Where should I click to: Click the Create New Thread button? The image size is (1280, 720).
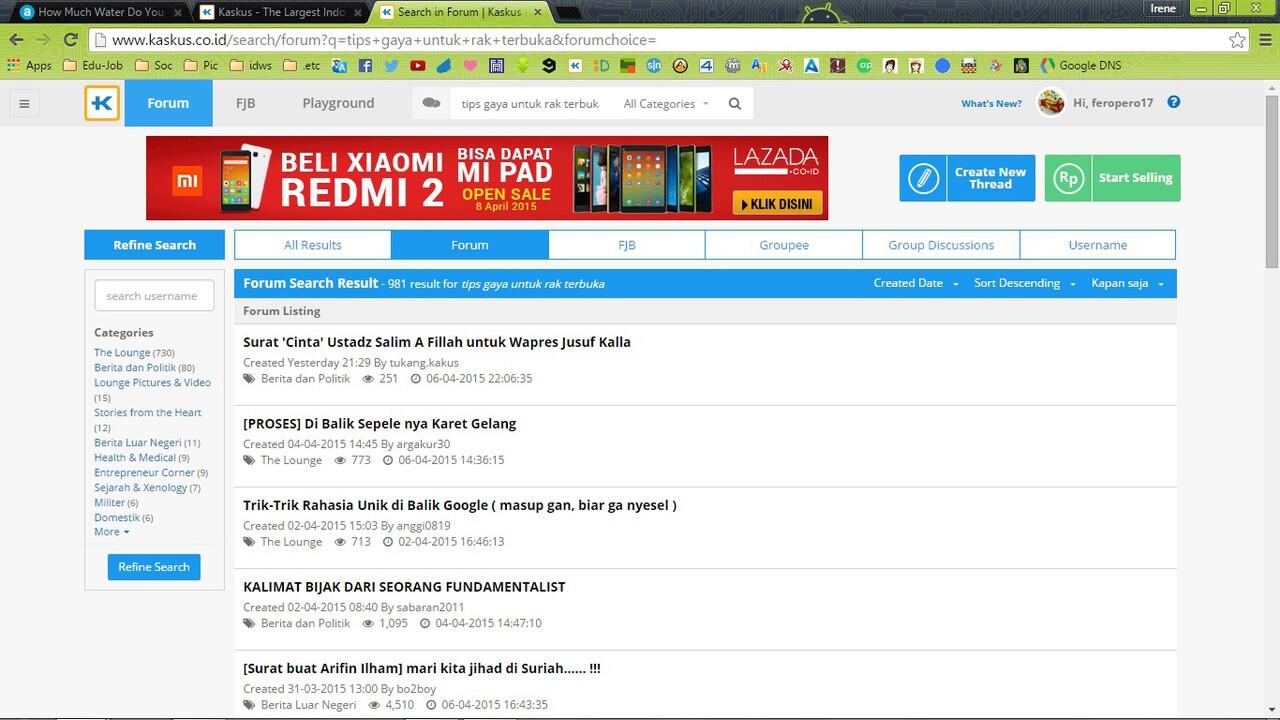(967, 178)
